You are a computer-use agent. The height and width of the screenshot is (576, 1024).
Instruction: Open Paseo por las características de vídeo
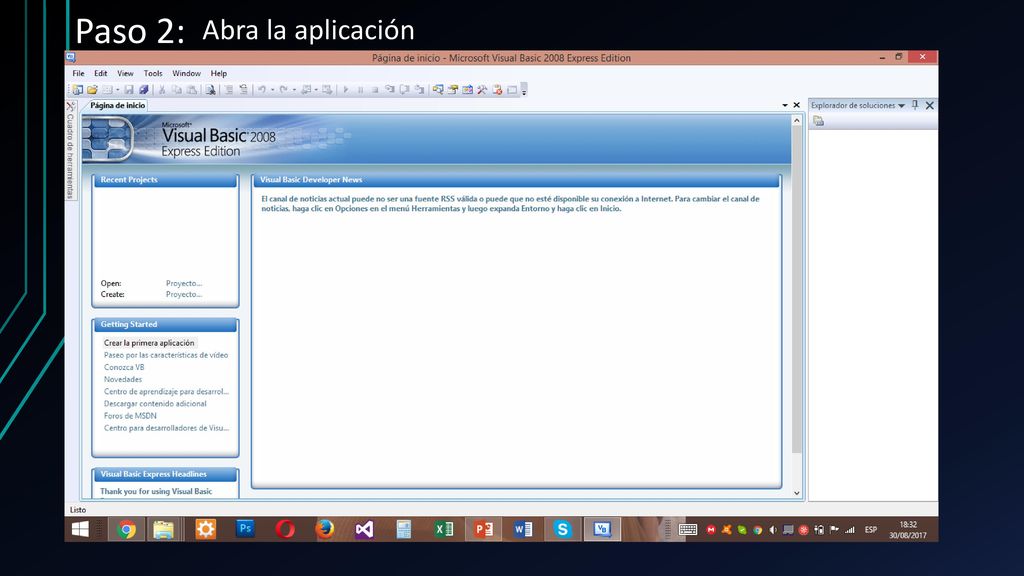166,355
